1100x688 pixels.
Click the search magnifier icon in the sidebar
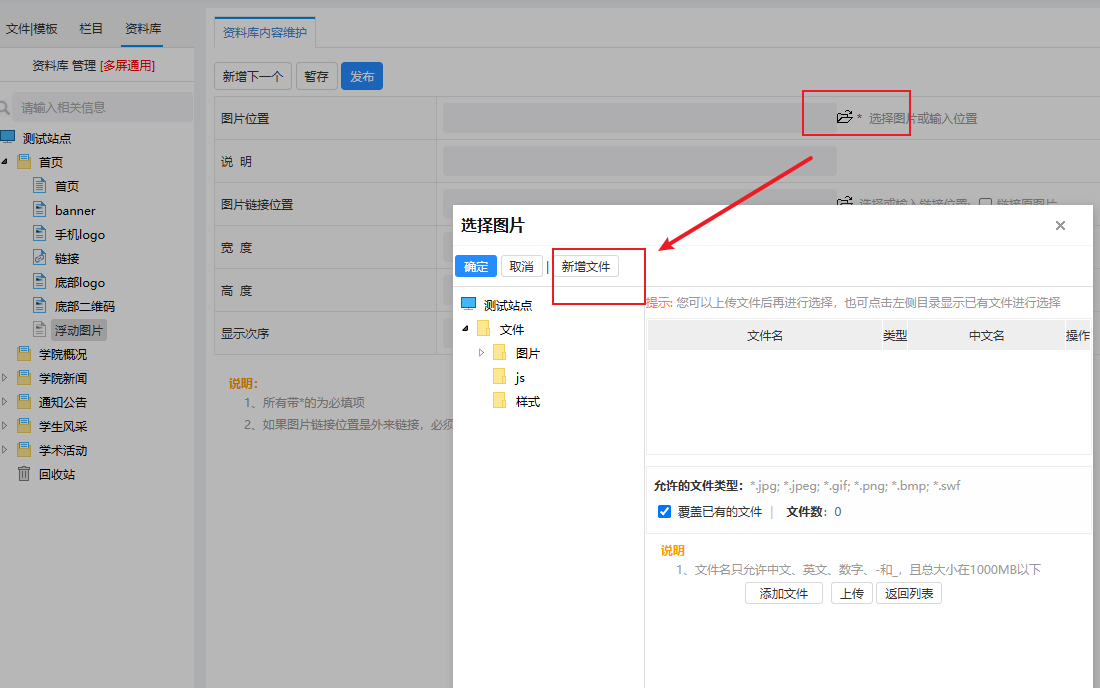[x=5, y=107]
